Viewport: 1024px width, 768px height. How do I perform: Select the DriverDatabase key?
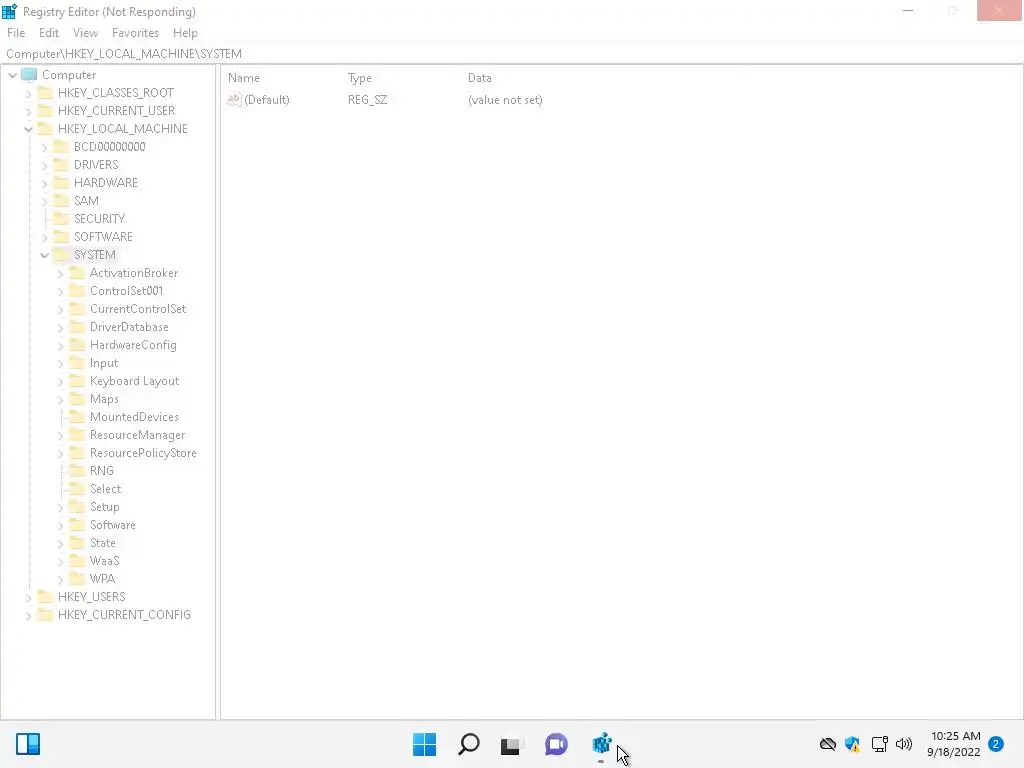point(129,327)
